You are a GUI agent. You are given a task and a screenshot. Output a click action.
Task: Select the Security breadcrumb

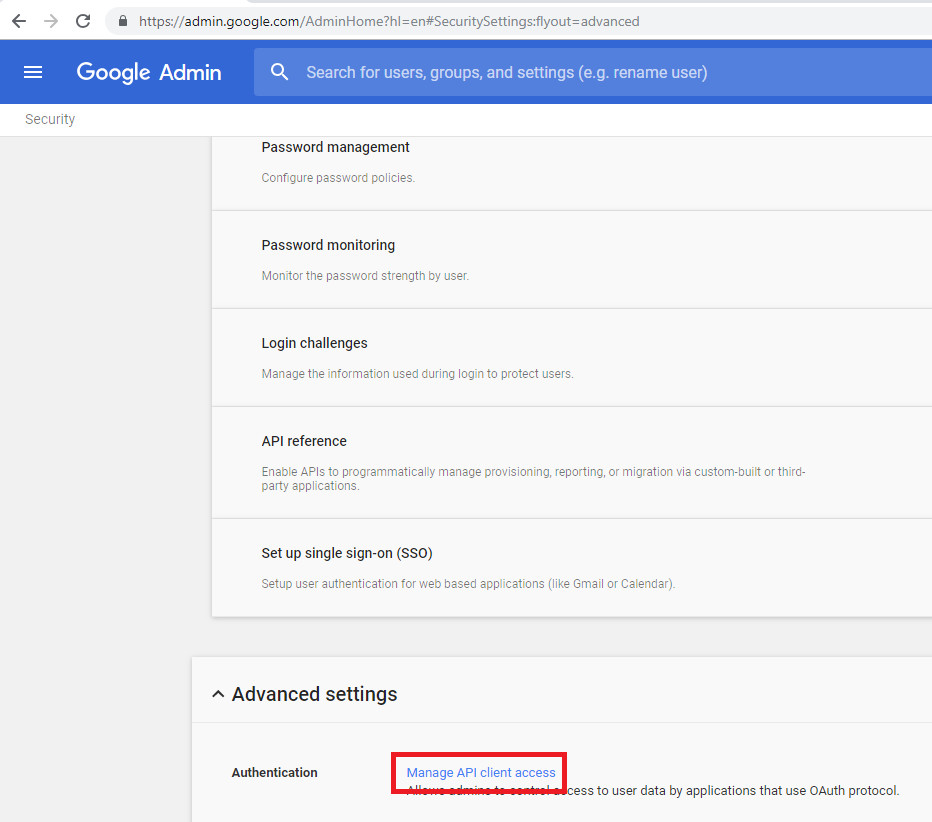[50, 119]
